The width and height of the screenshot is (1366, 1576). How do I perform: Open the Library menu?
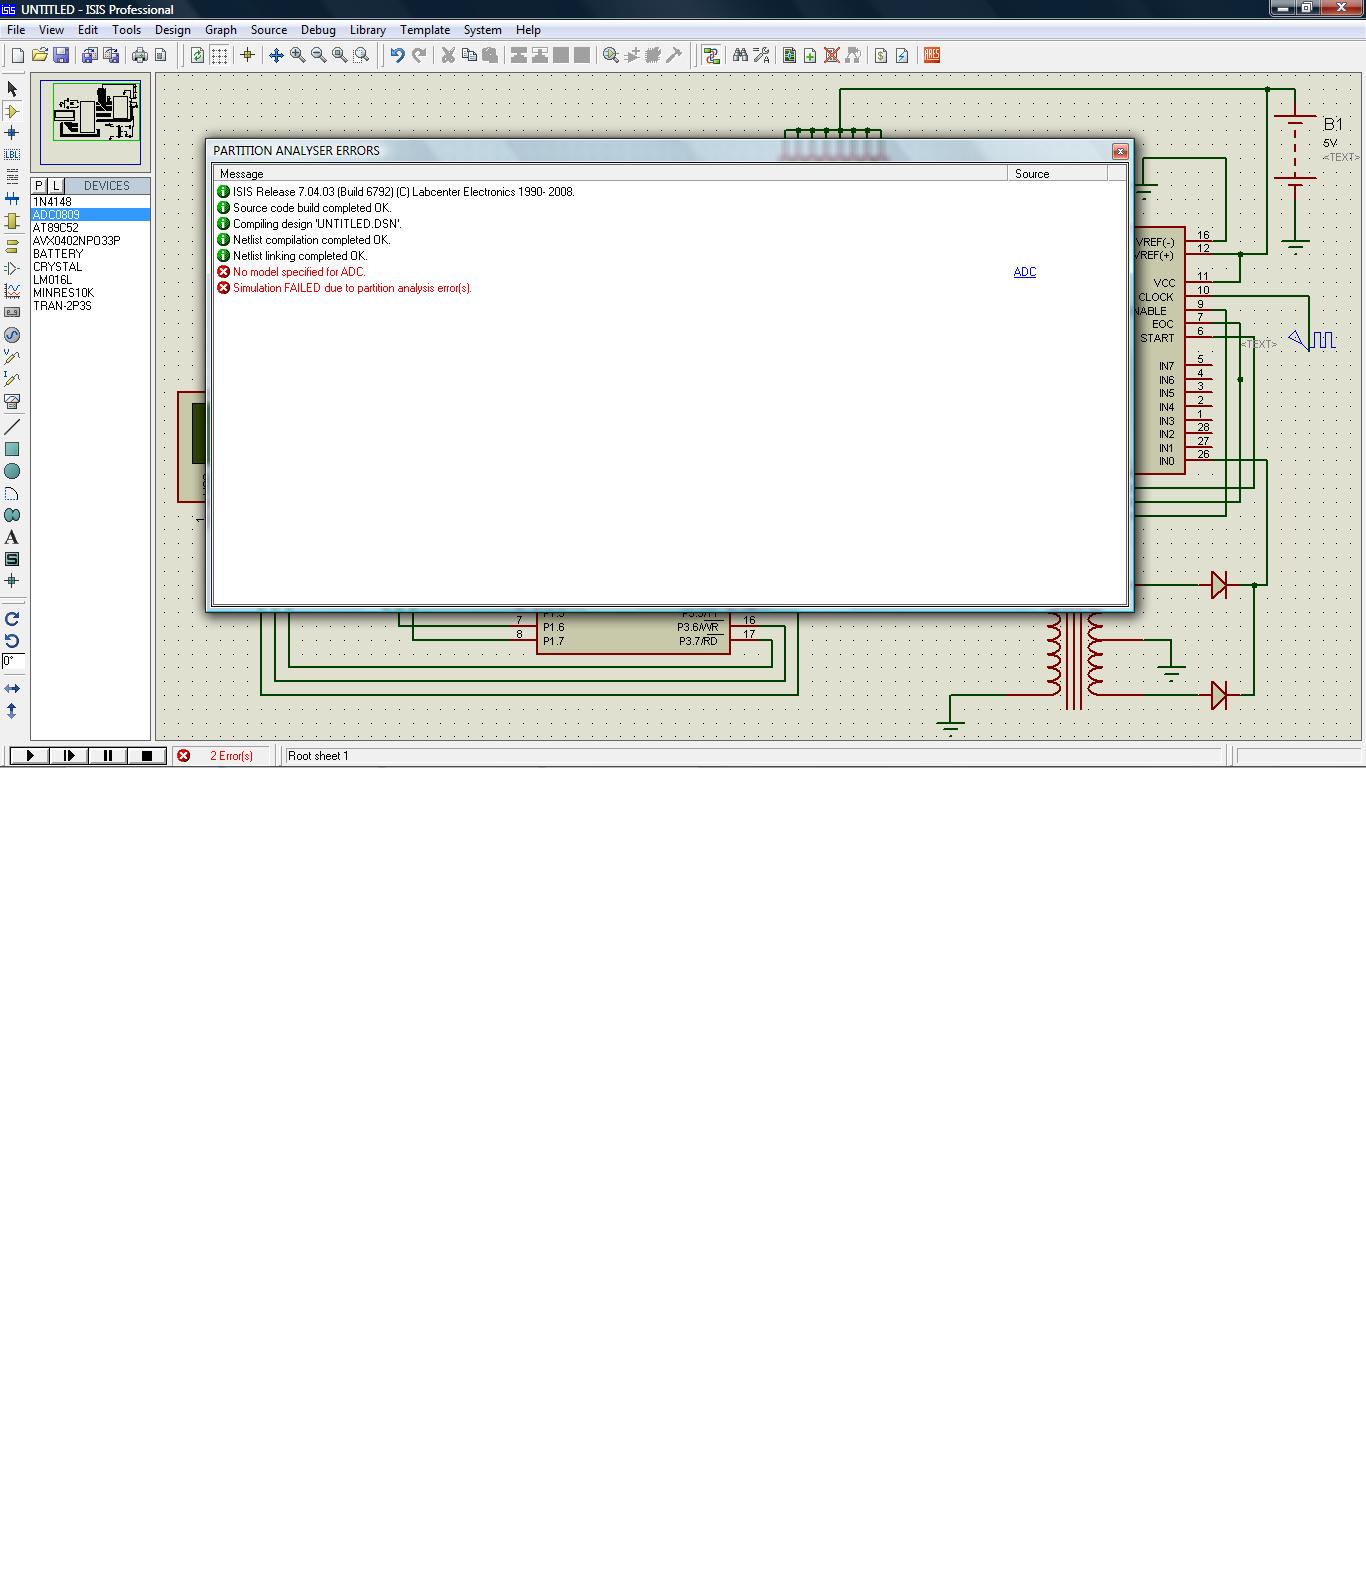tap(367, 30)
